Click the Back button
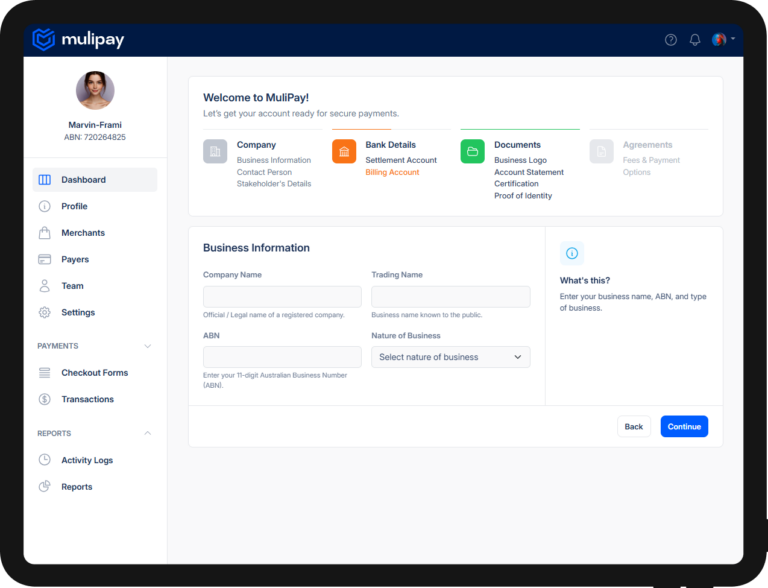The width and height of the screenshot is (768, 588). coord(634,427)
